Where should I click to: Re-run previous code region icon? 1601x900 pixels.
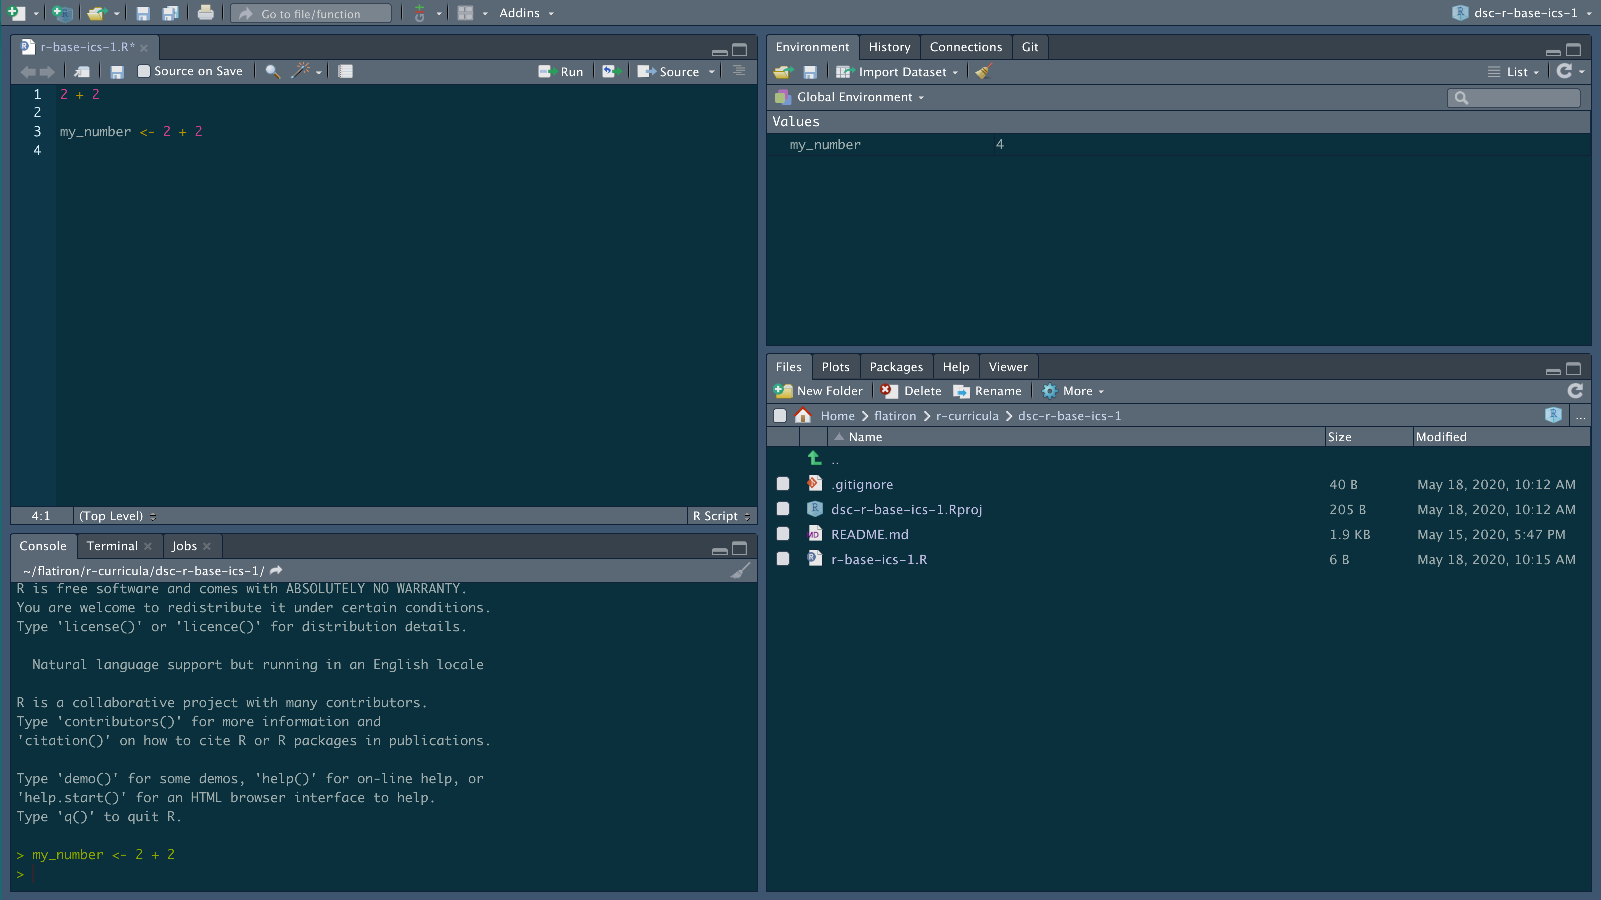pos(611,71)
